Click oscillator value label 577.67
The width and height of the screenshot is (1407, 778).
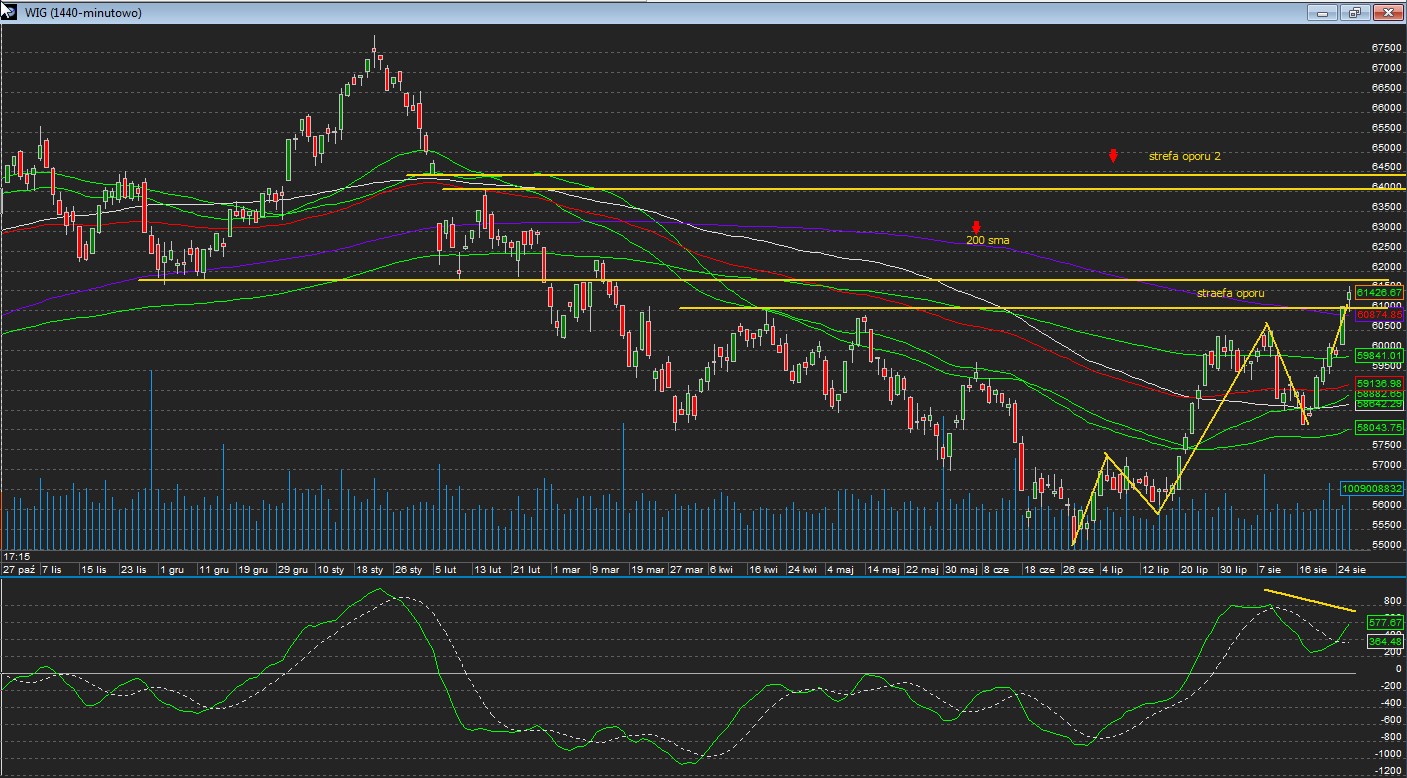1384,622
